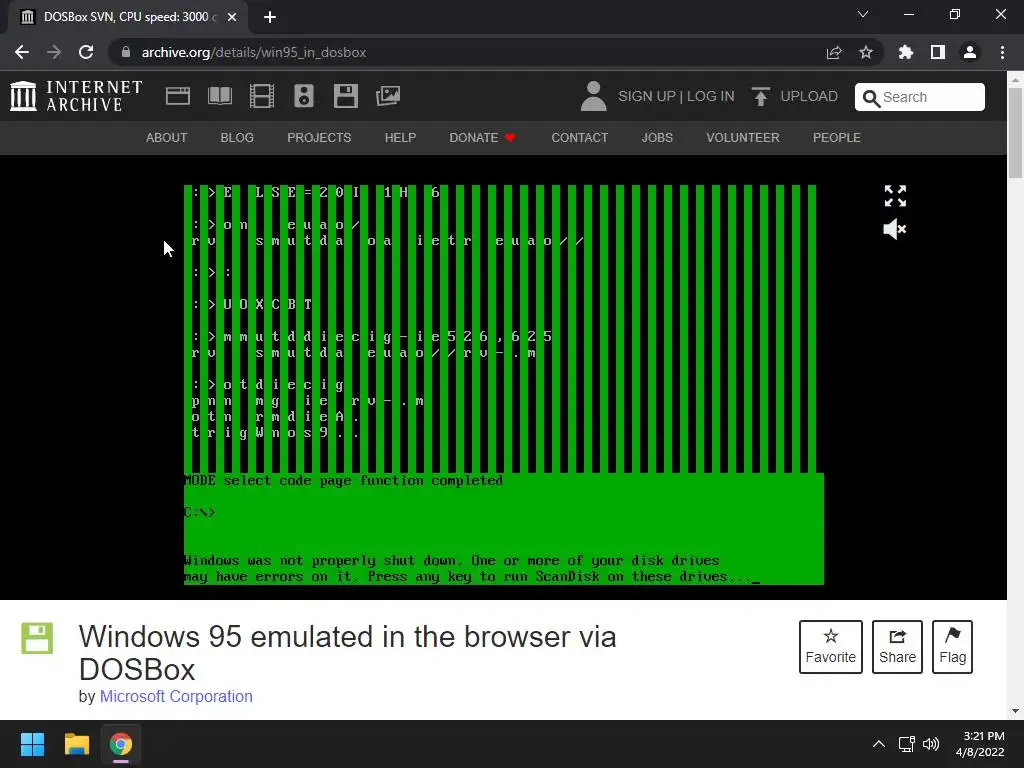Select the DOSBox SVN tab
This screenshot has height=768, width=1024.
[127, 17]
